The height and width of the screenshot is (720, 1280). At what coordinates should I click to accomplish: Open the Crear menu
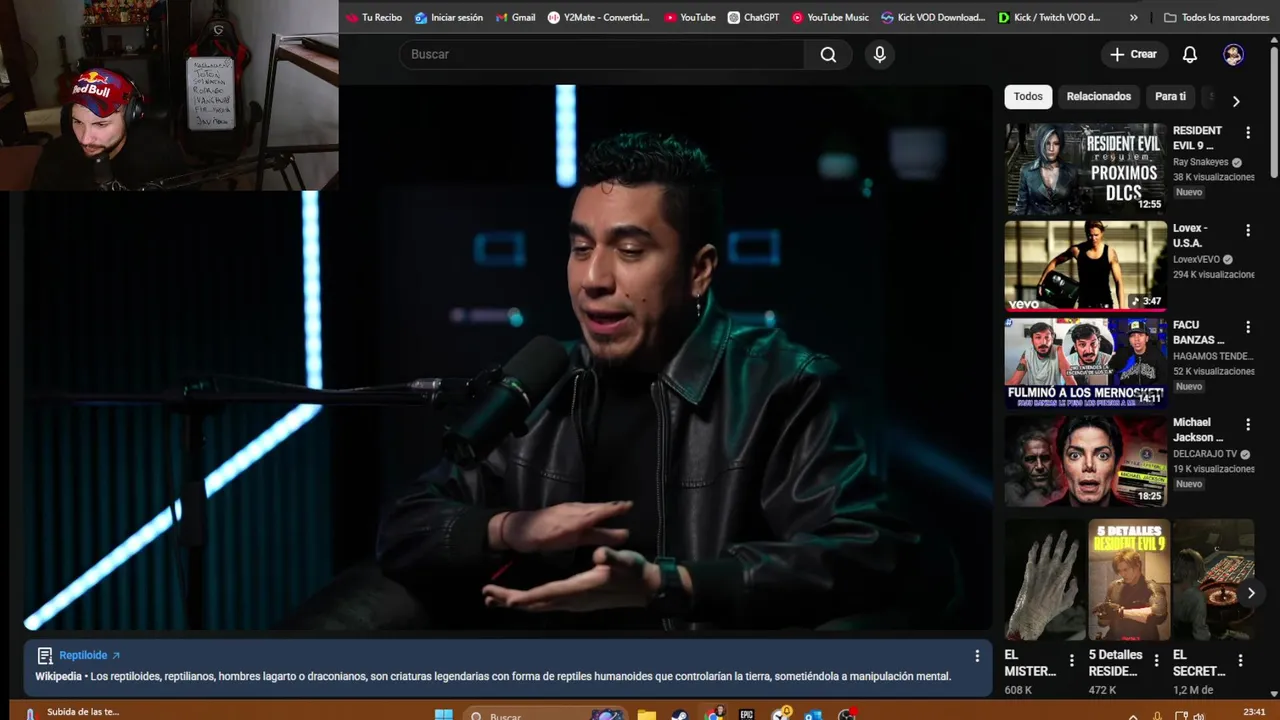(x=1133, y=54)
